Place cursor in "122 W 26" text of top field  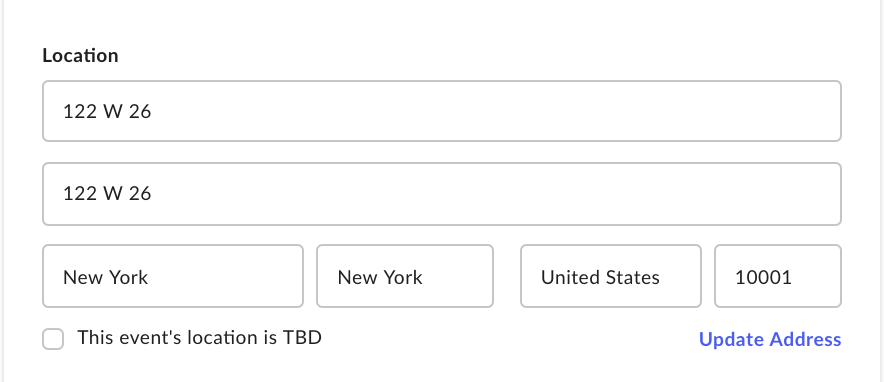tap(107, 112)
